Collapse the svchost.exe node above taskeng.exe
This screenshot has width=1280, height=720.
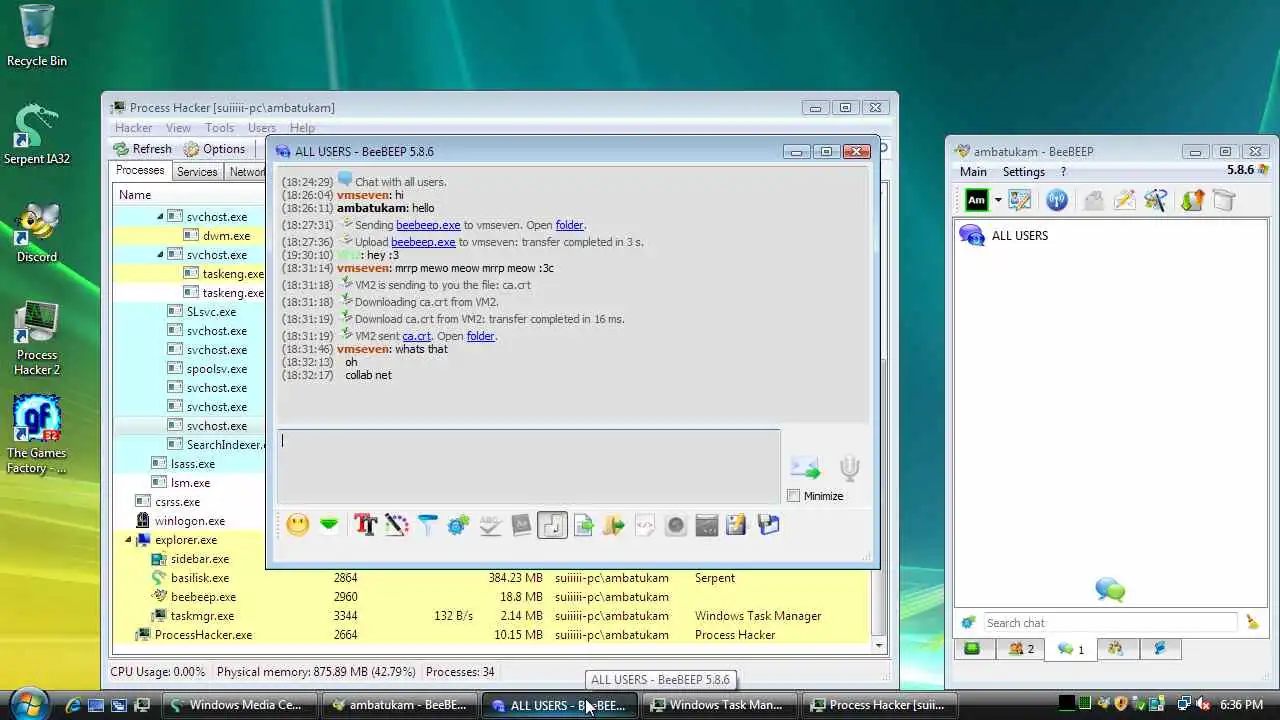(160, 255)
